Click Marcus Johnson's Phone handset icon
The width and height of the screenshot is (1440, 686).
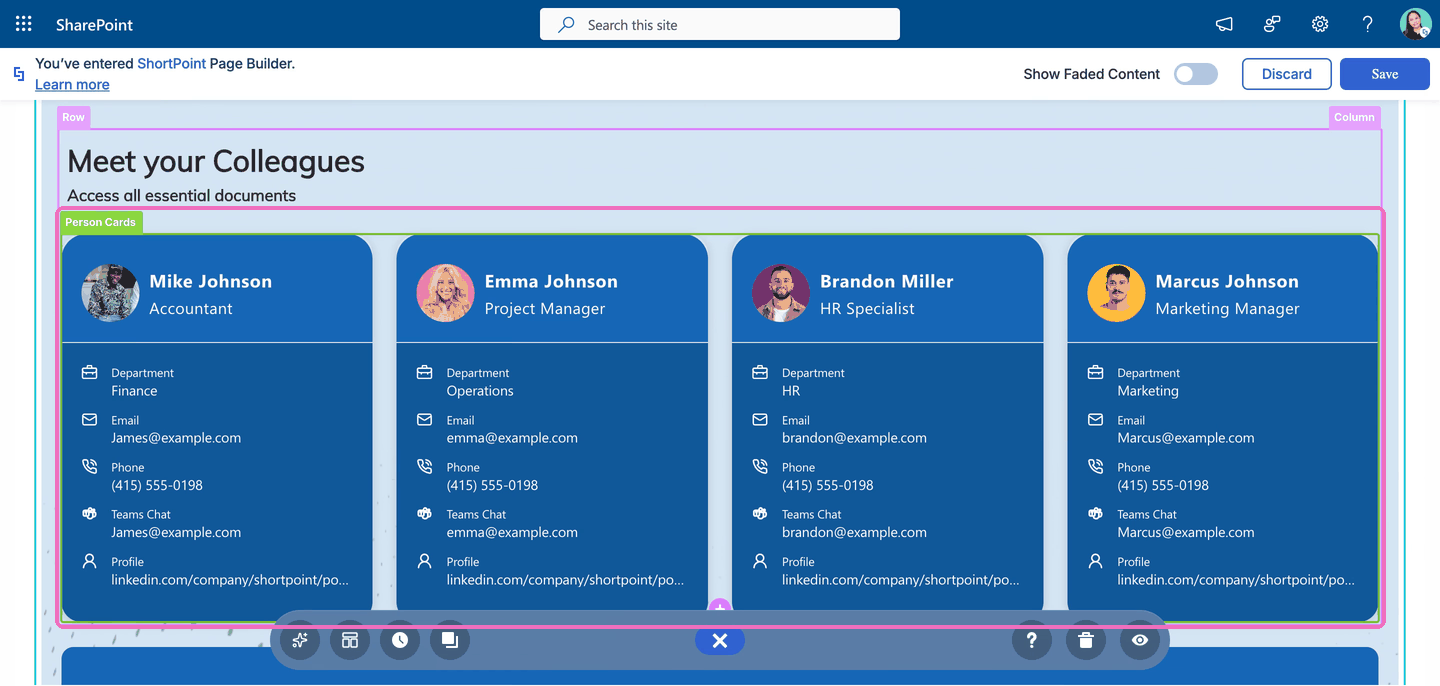tap(1096, 467)
